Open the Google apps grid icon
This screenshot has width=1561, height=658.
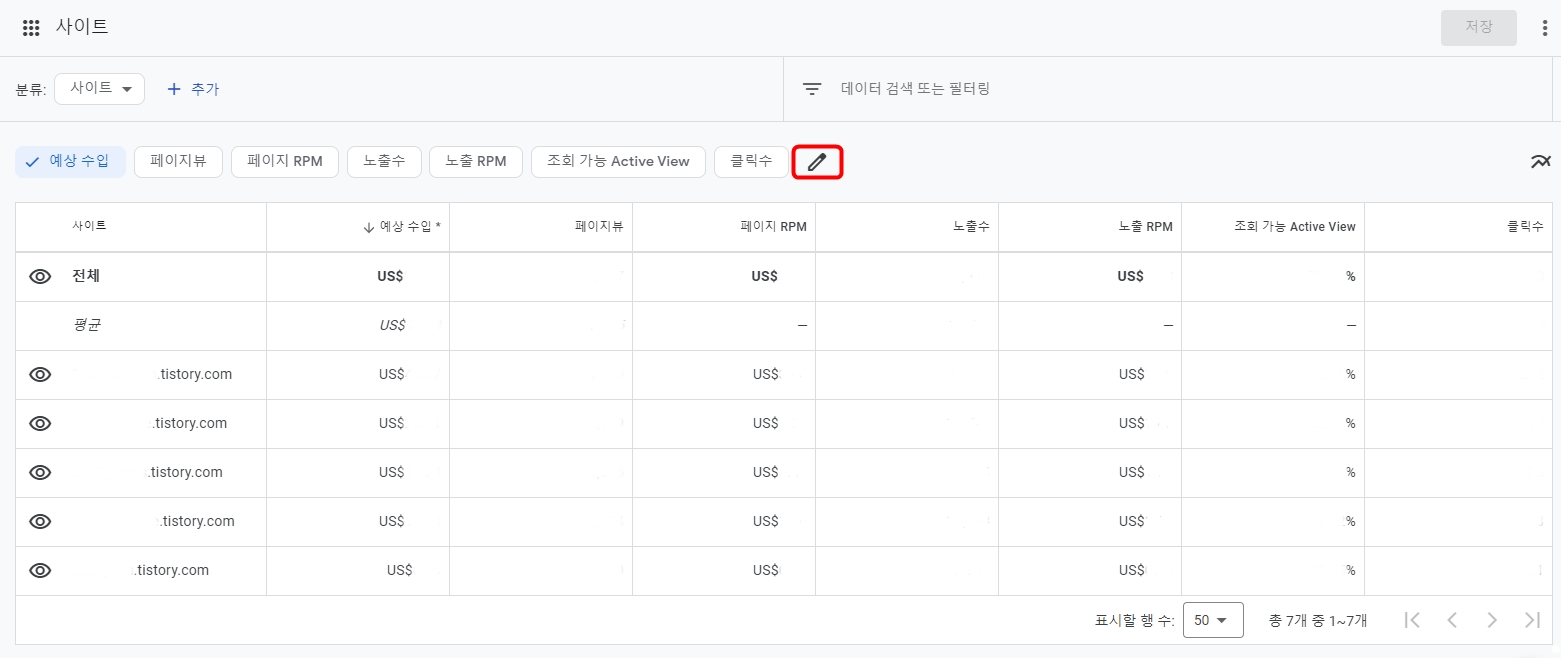30,27
